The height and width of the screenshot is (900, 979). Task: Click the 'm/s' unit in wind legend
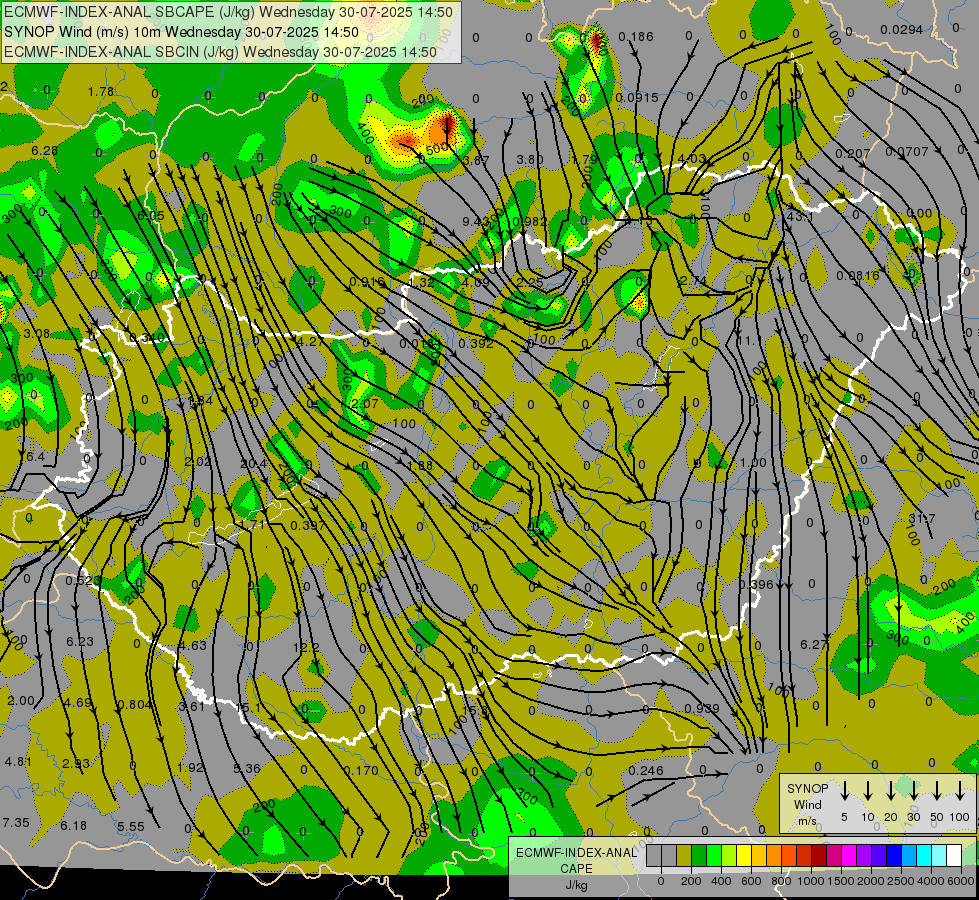click(807, 821)
